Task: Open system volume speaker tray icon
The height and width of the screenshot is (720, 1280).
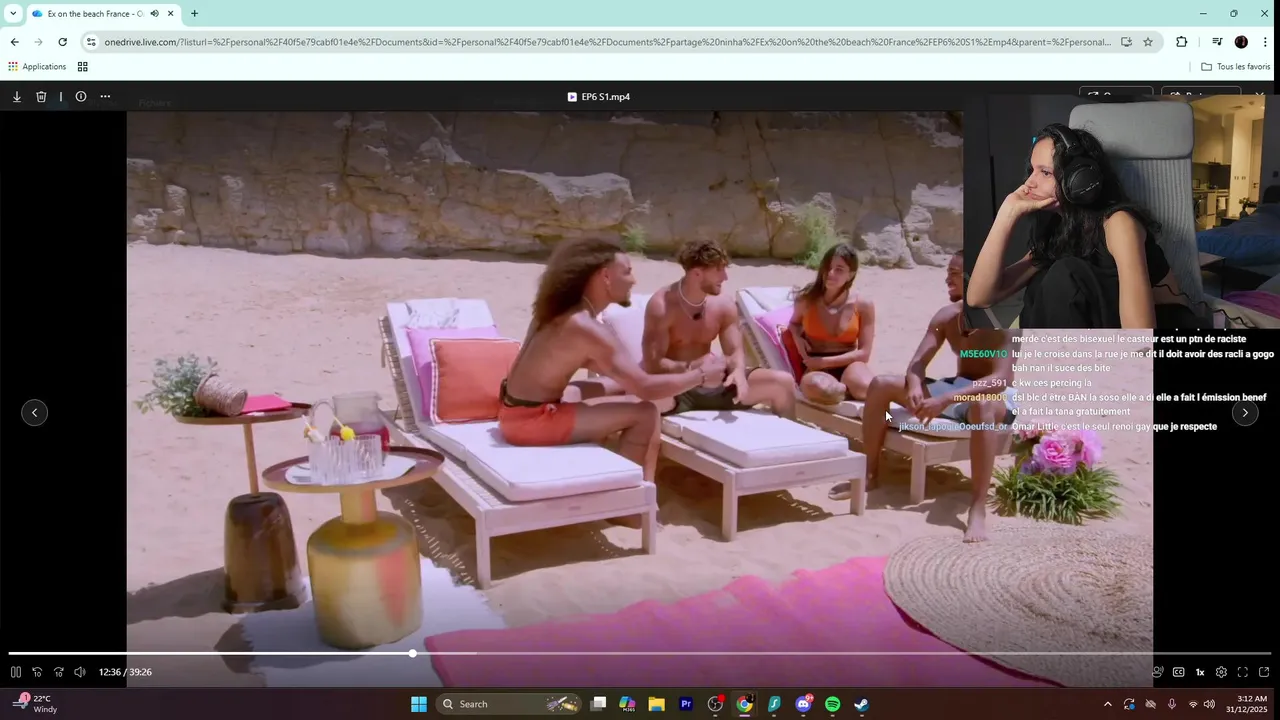Action: (x=1209, y=704)
